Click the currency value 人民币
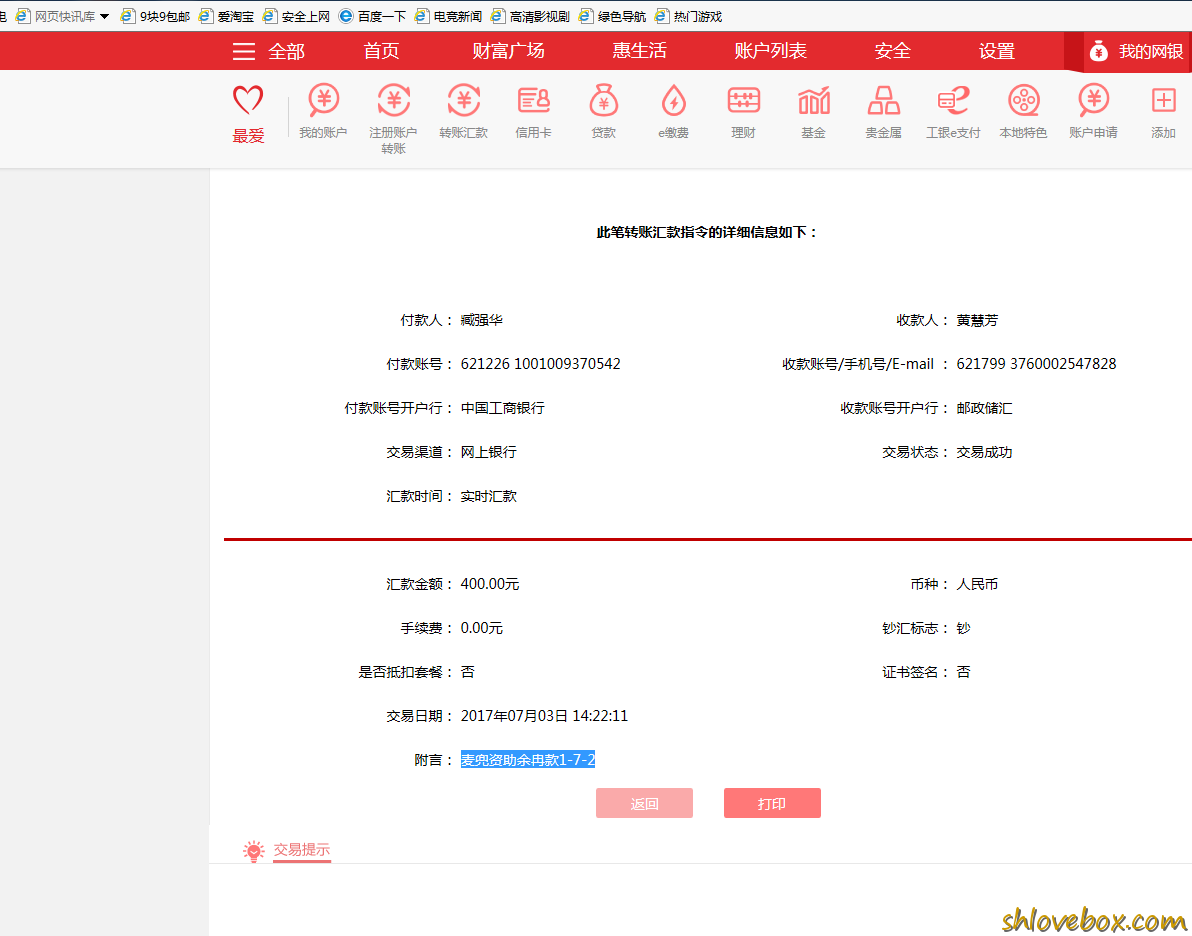Screen dimensions: 1192x936 click(x=977, y=584)
